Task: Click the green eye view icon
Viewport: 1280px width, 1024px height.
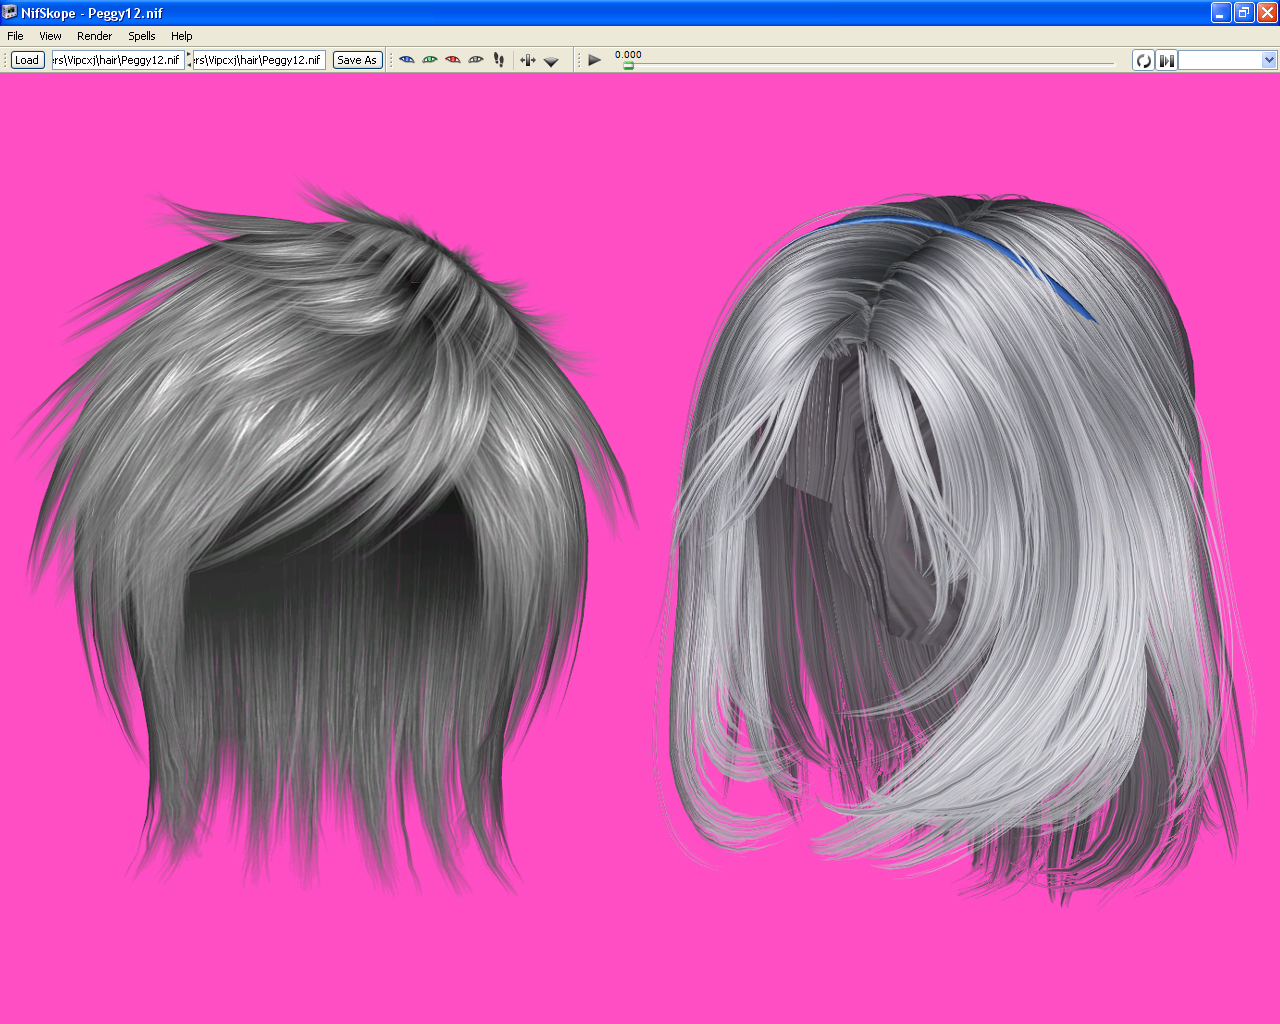Action: (430, 60)
